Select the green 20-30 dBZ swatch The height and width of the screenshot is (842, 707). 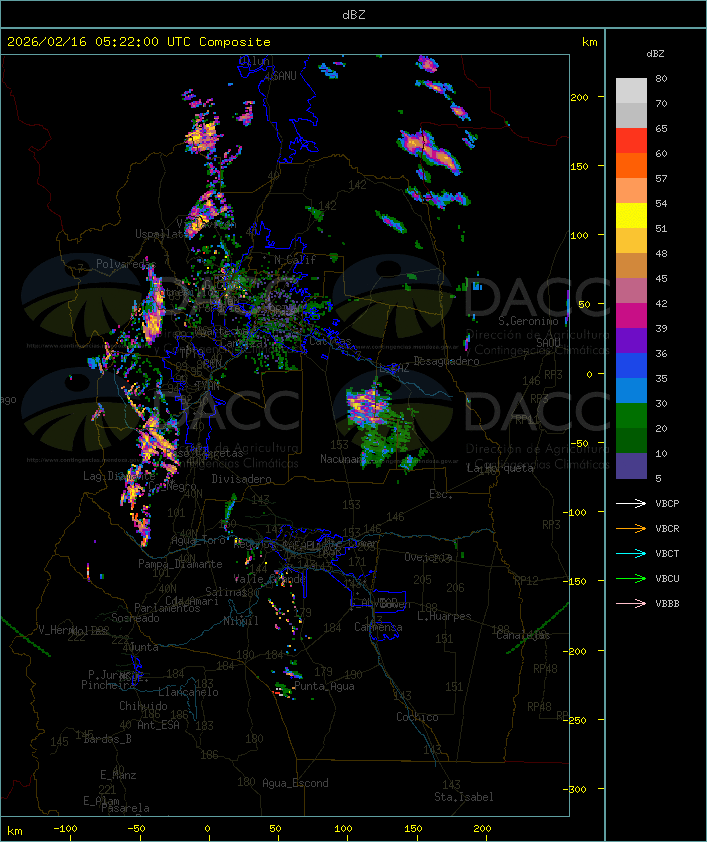(631, 415)
